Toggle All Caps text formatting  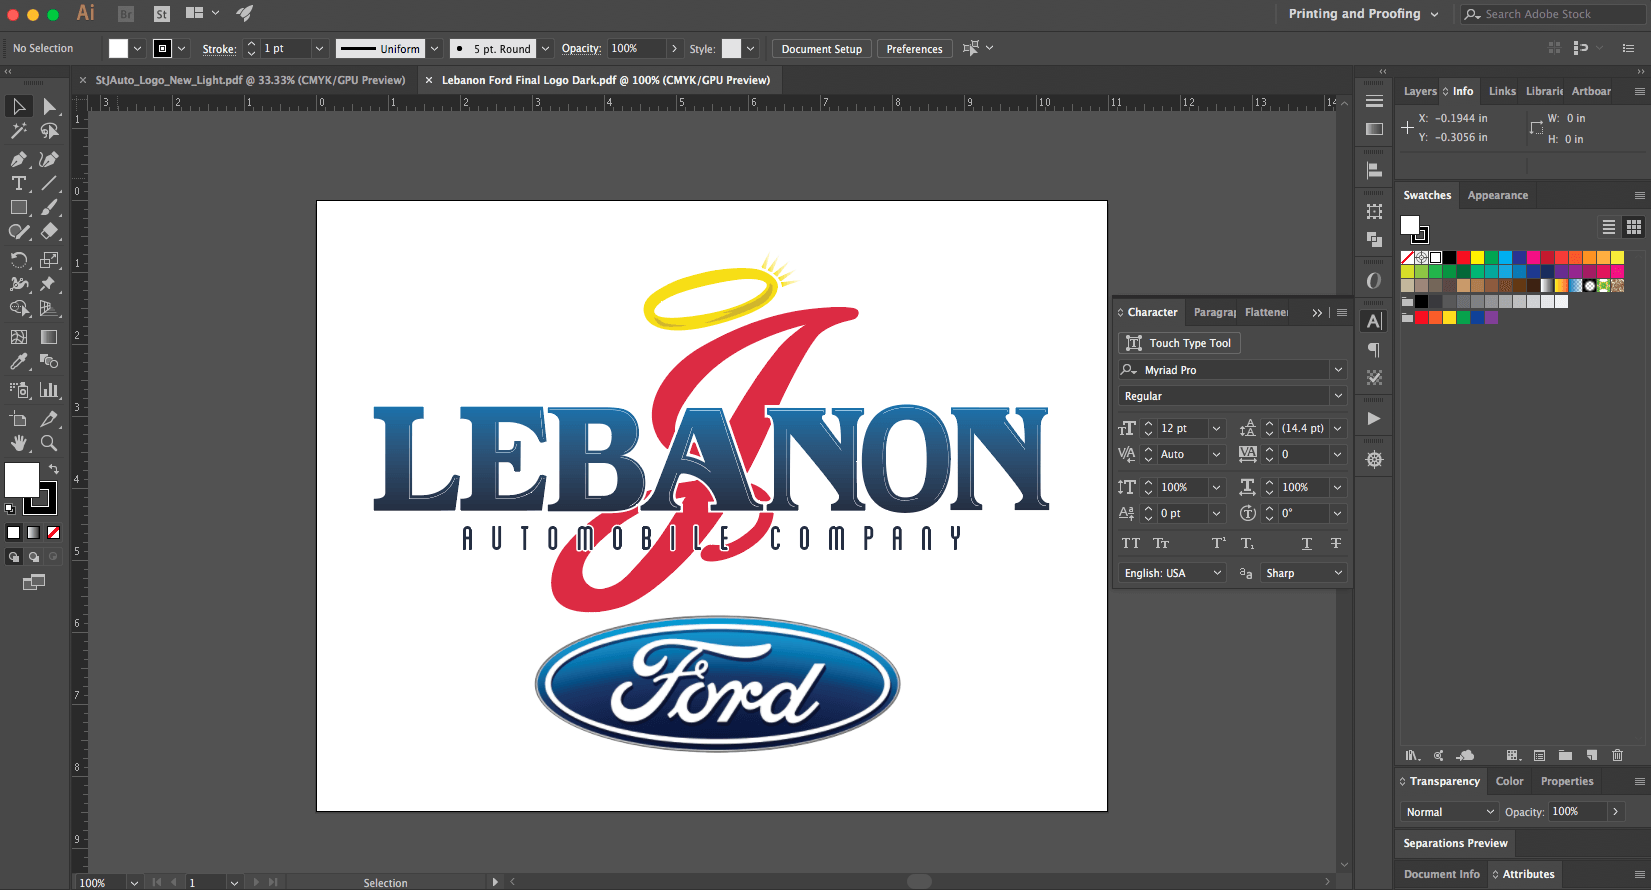click(x=1130, y=543)
